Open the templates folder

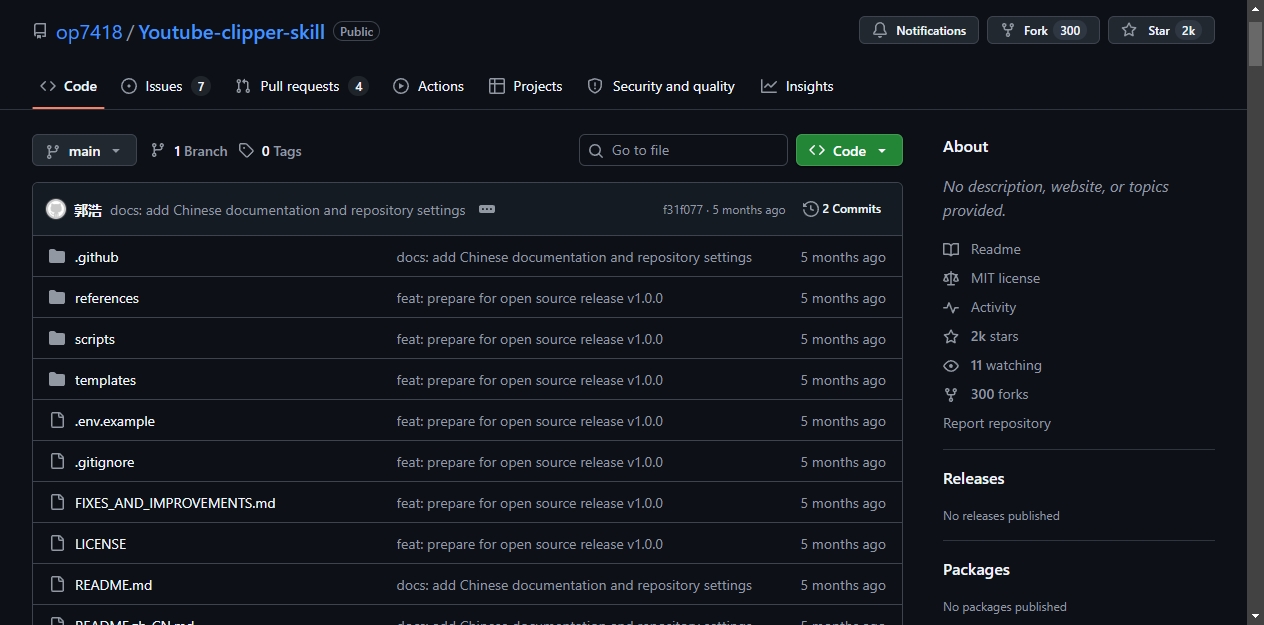(x=105, y=380)
